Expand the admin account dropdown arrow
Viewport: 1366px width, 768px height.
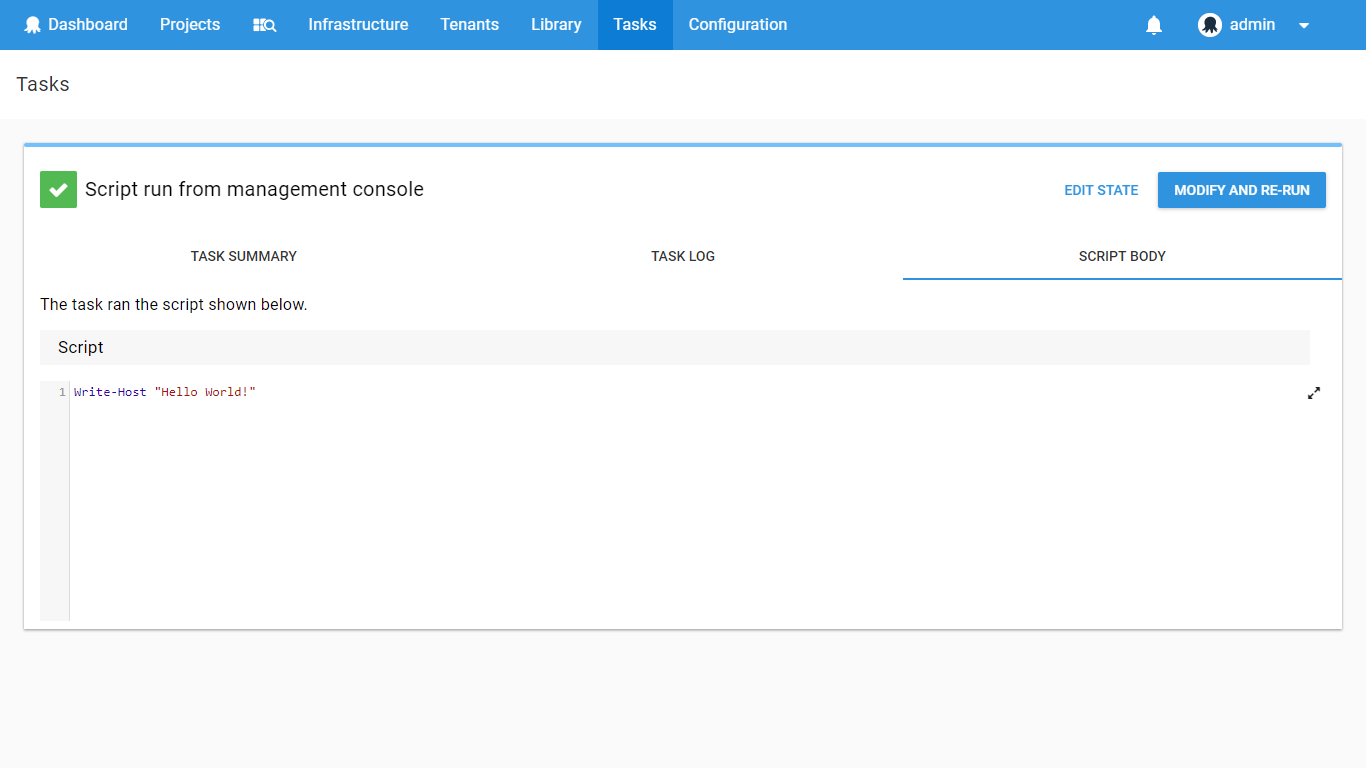[x=1304, y=26]
